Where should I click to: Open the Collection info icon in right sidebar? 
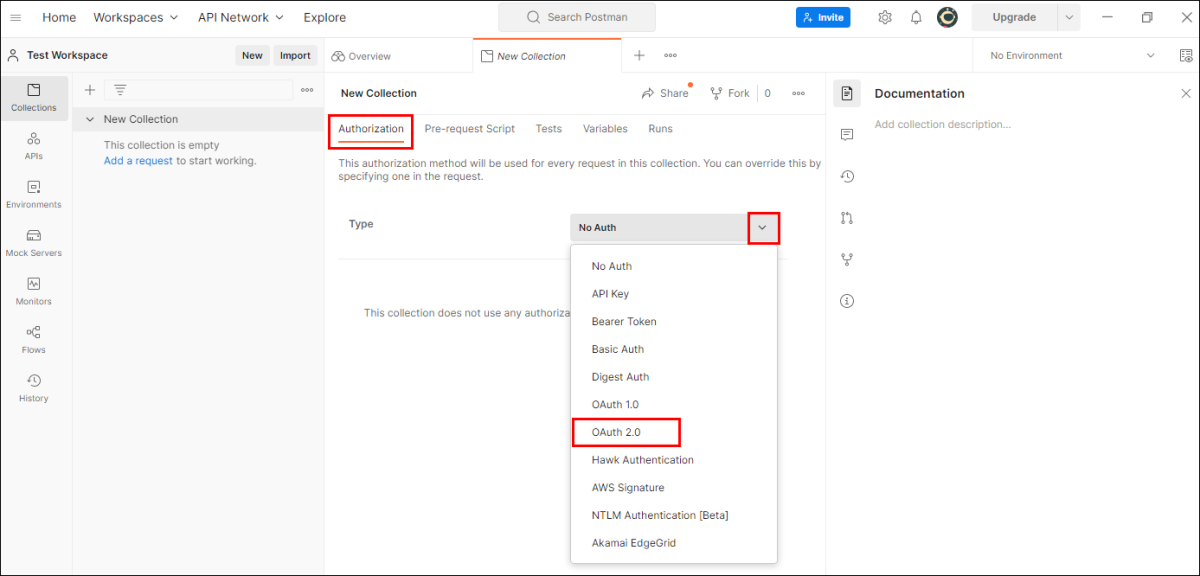(x=847, y=301)
